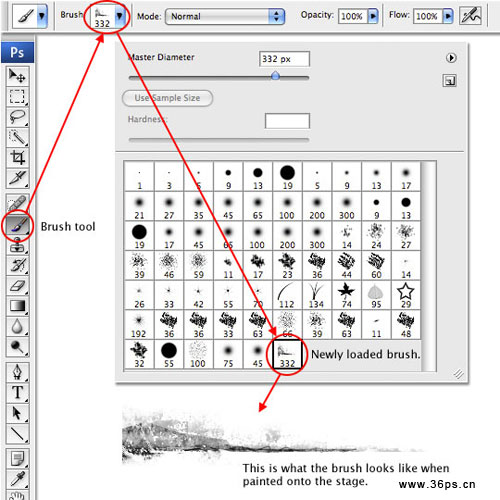Select the Healing Brush tool
The image size is (500, 500).
tap(17, 203)
